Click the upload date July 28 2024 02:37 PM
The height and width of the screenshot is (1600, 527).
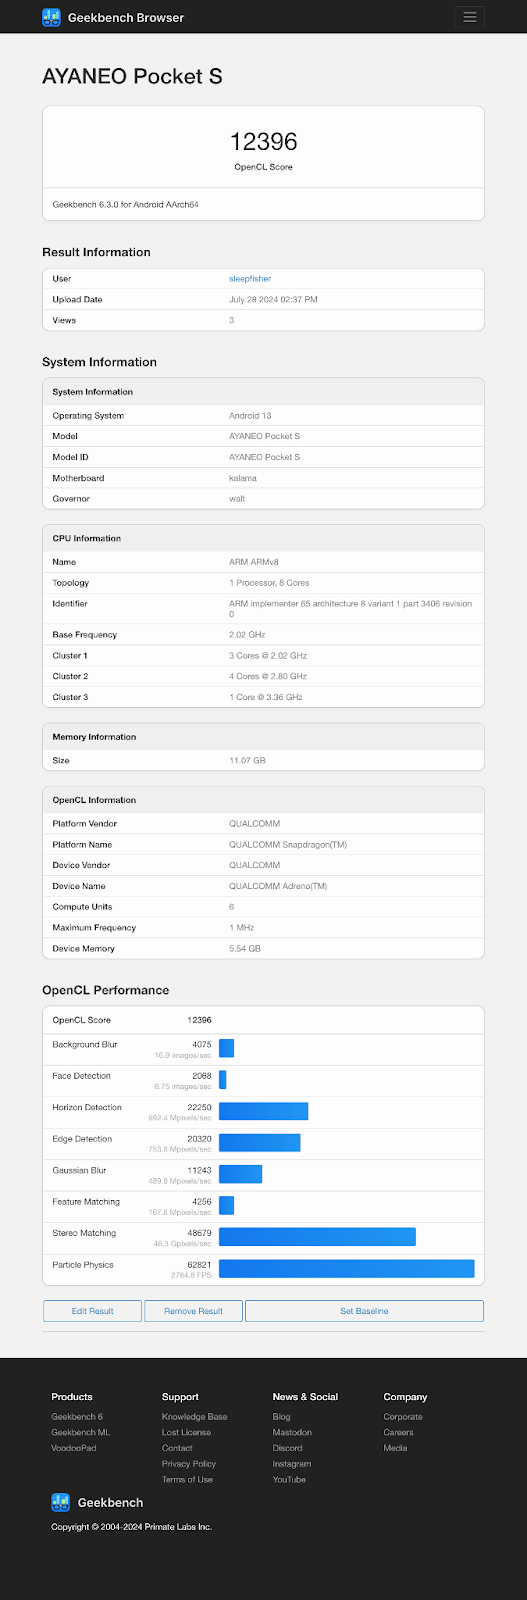click(273, 300)
